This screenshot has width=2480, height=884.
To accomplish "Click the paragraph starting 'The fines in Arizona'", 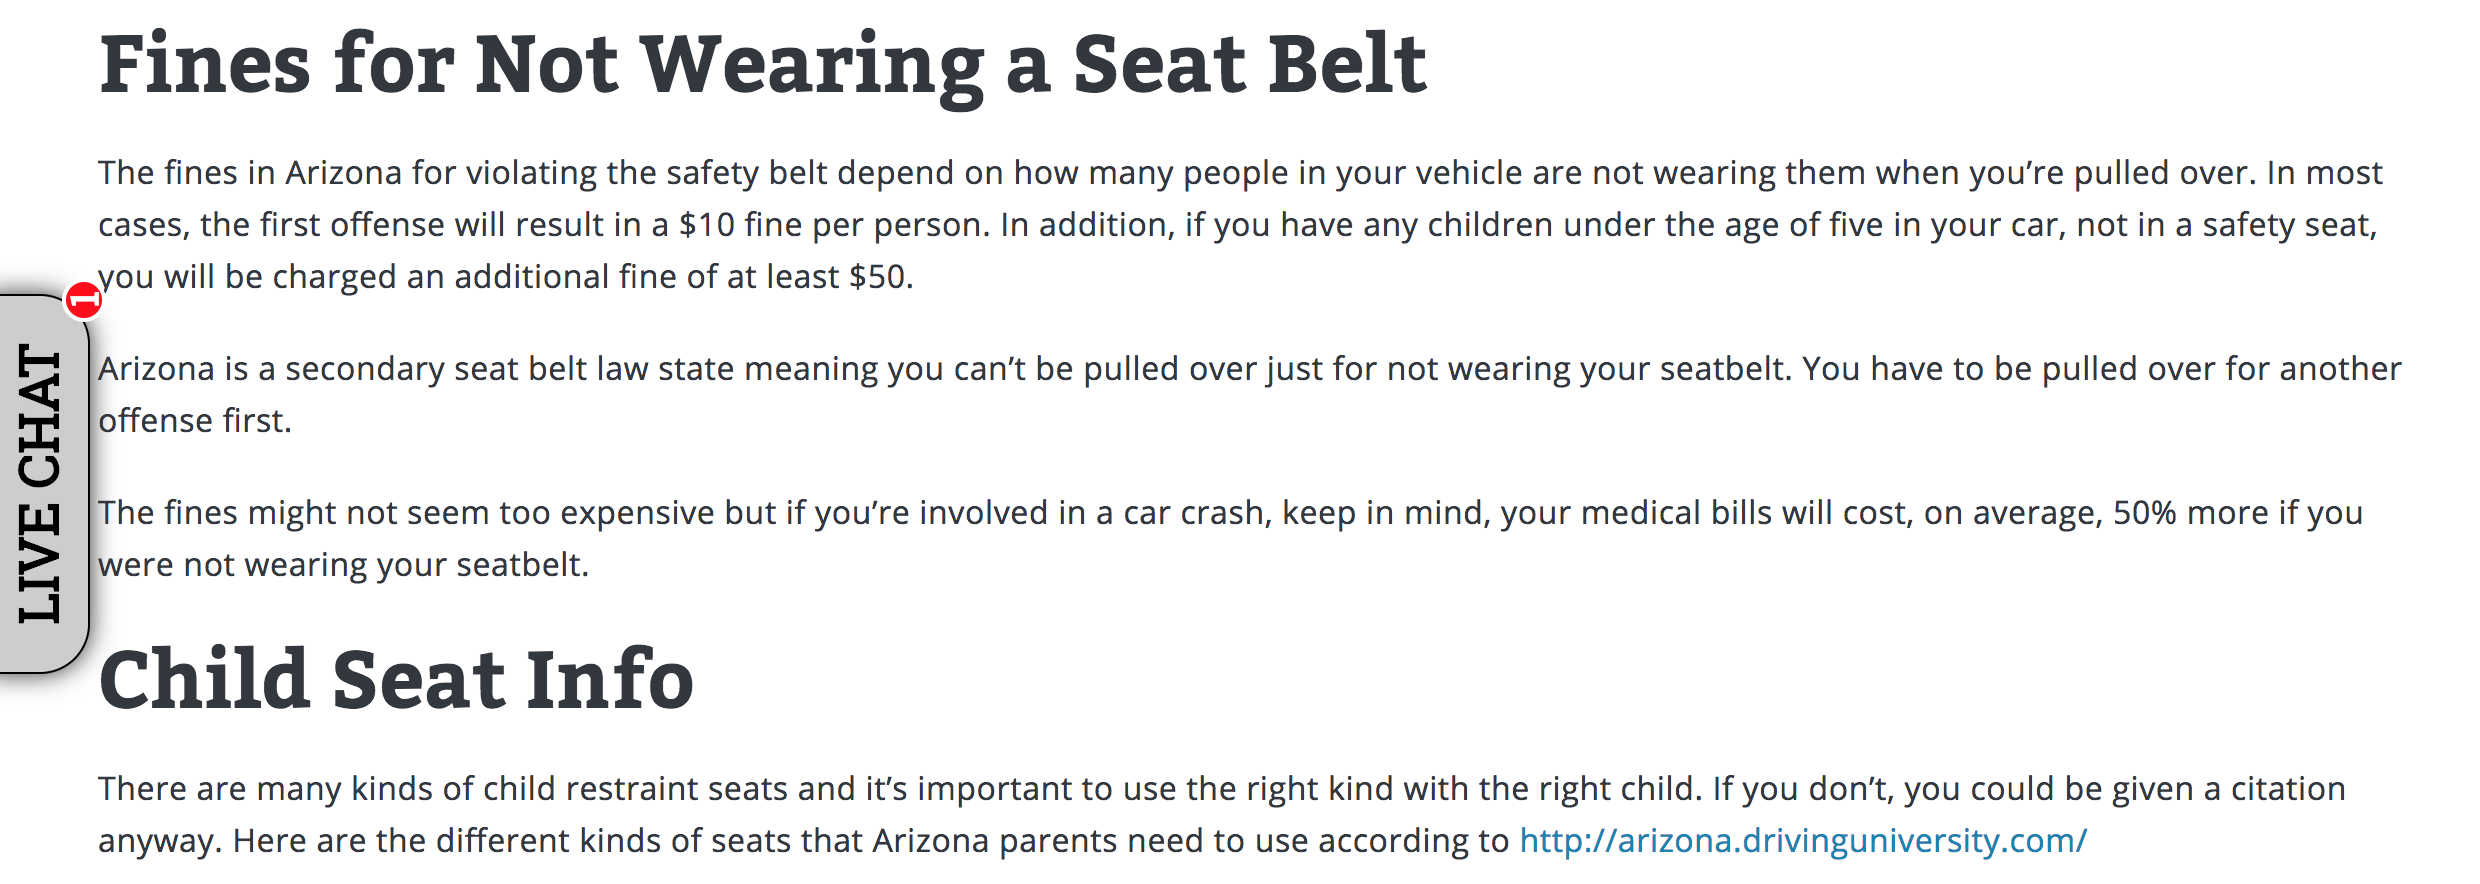I will [x=1240, y=225].
